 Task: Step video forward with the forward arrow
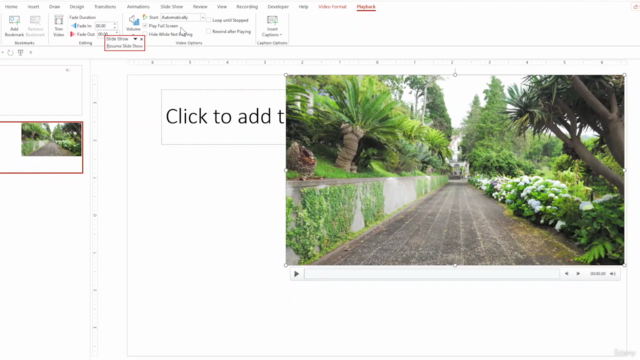pyautogui.click(x=578, y=274)
